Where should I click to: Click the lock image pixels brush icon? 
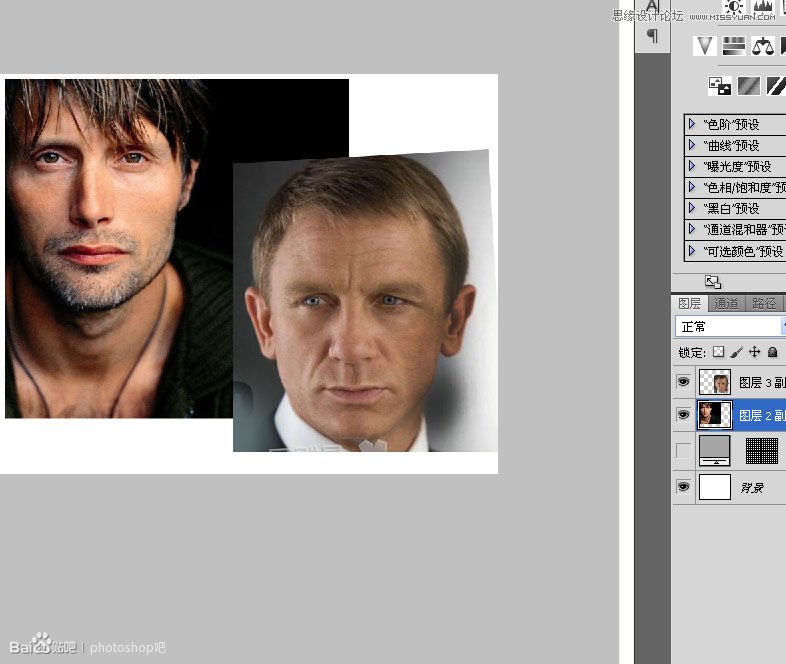click(x=736, y=352)
